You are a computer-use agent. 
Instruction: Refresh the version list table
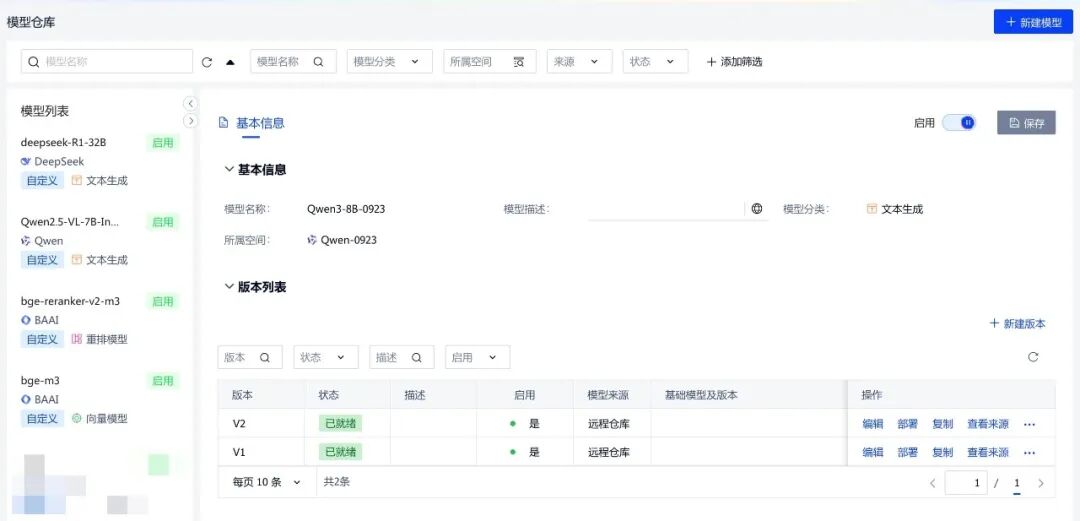tap(1033, 357)
